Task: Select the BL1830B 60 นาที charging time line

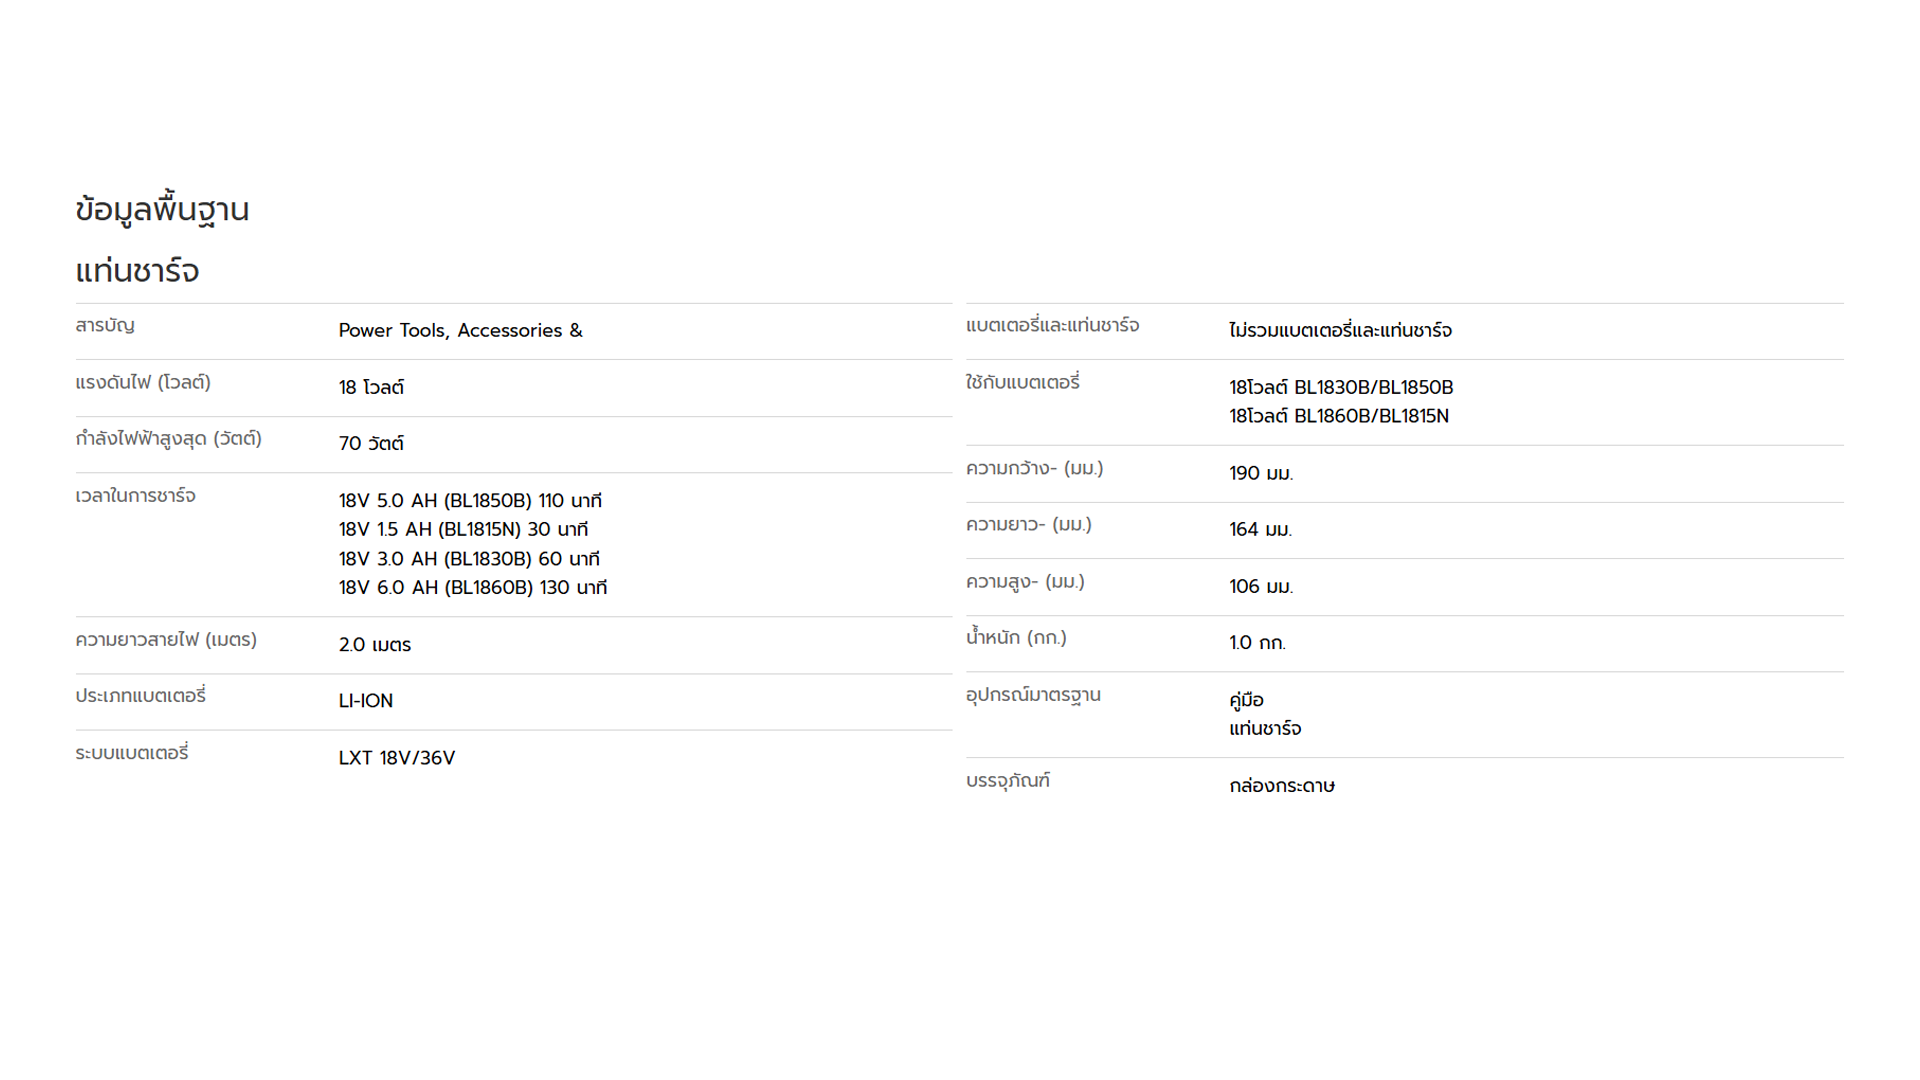Action: [x=469, y=559]
